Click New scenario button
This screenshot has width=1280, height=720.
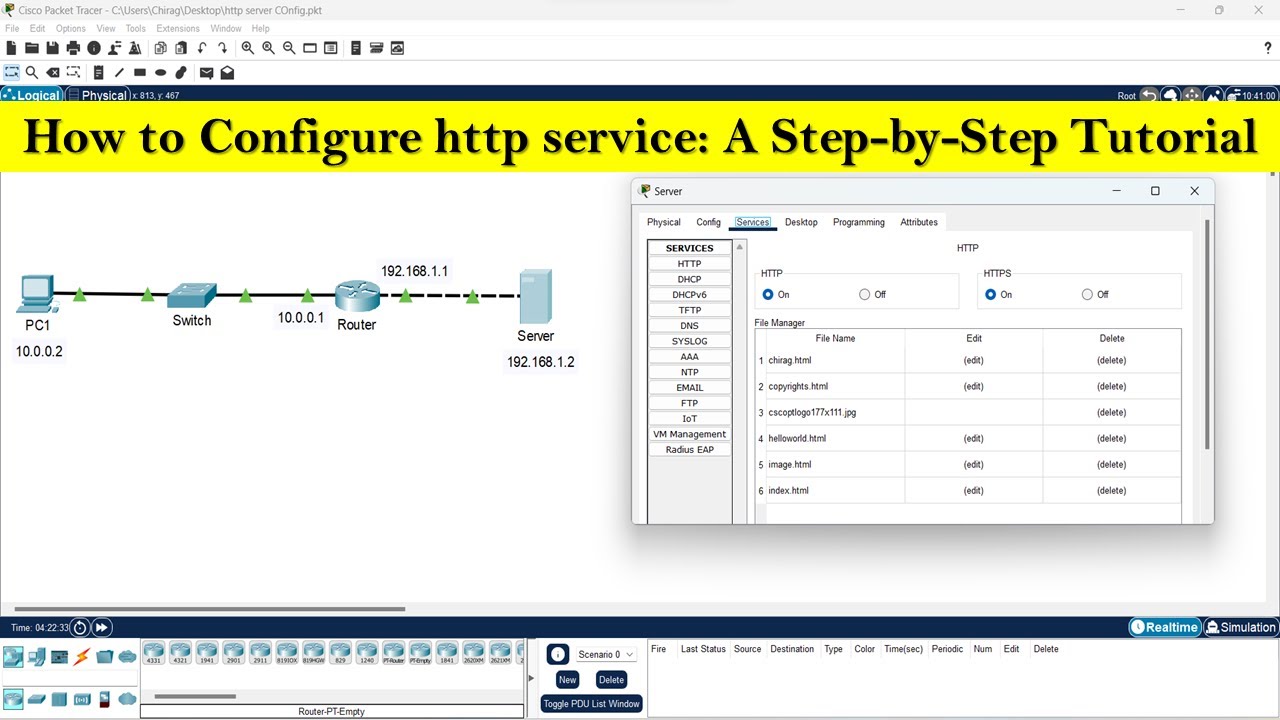(567, 679)
